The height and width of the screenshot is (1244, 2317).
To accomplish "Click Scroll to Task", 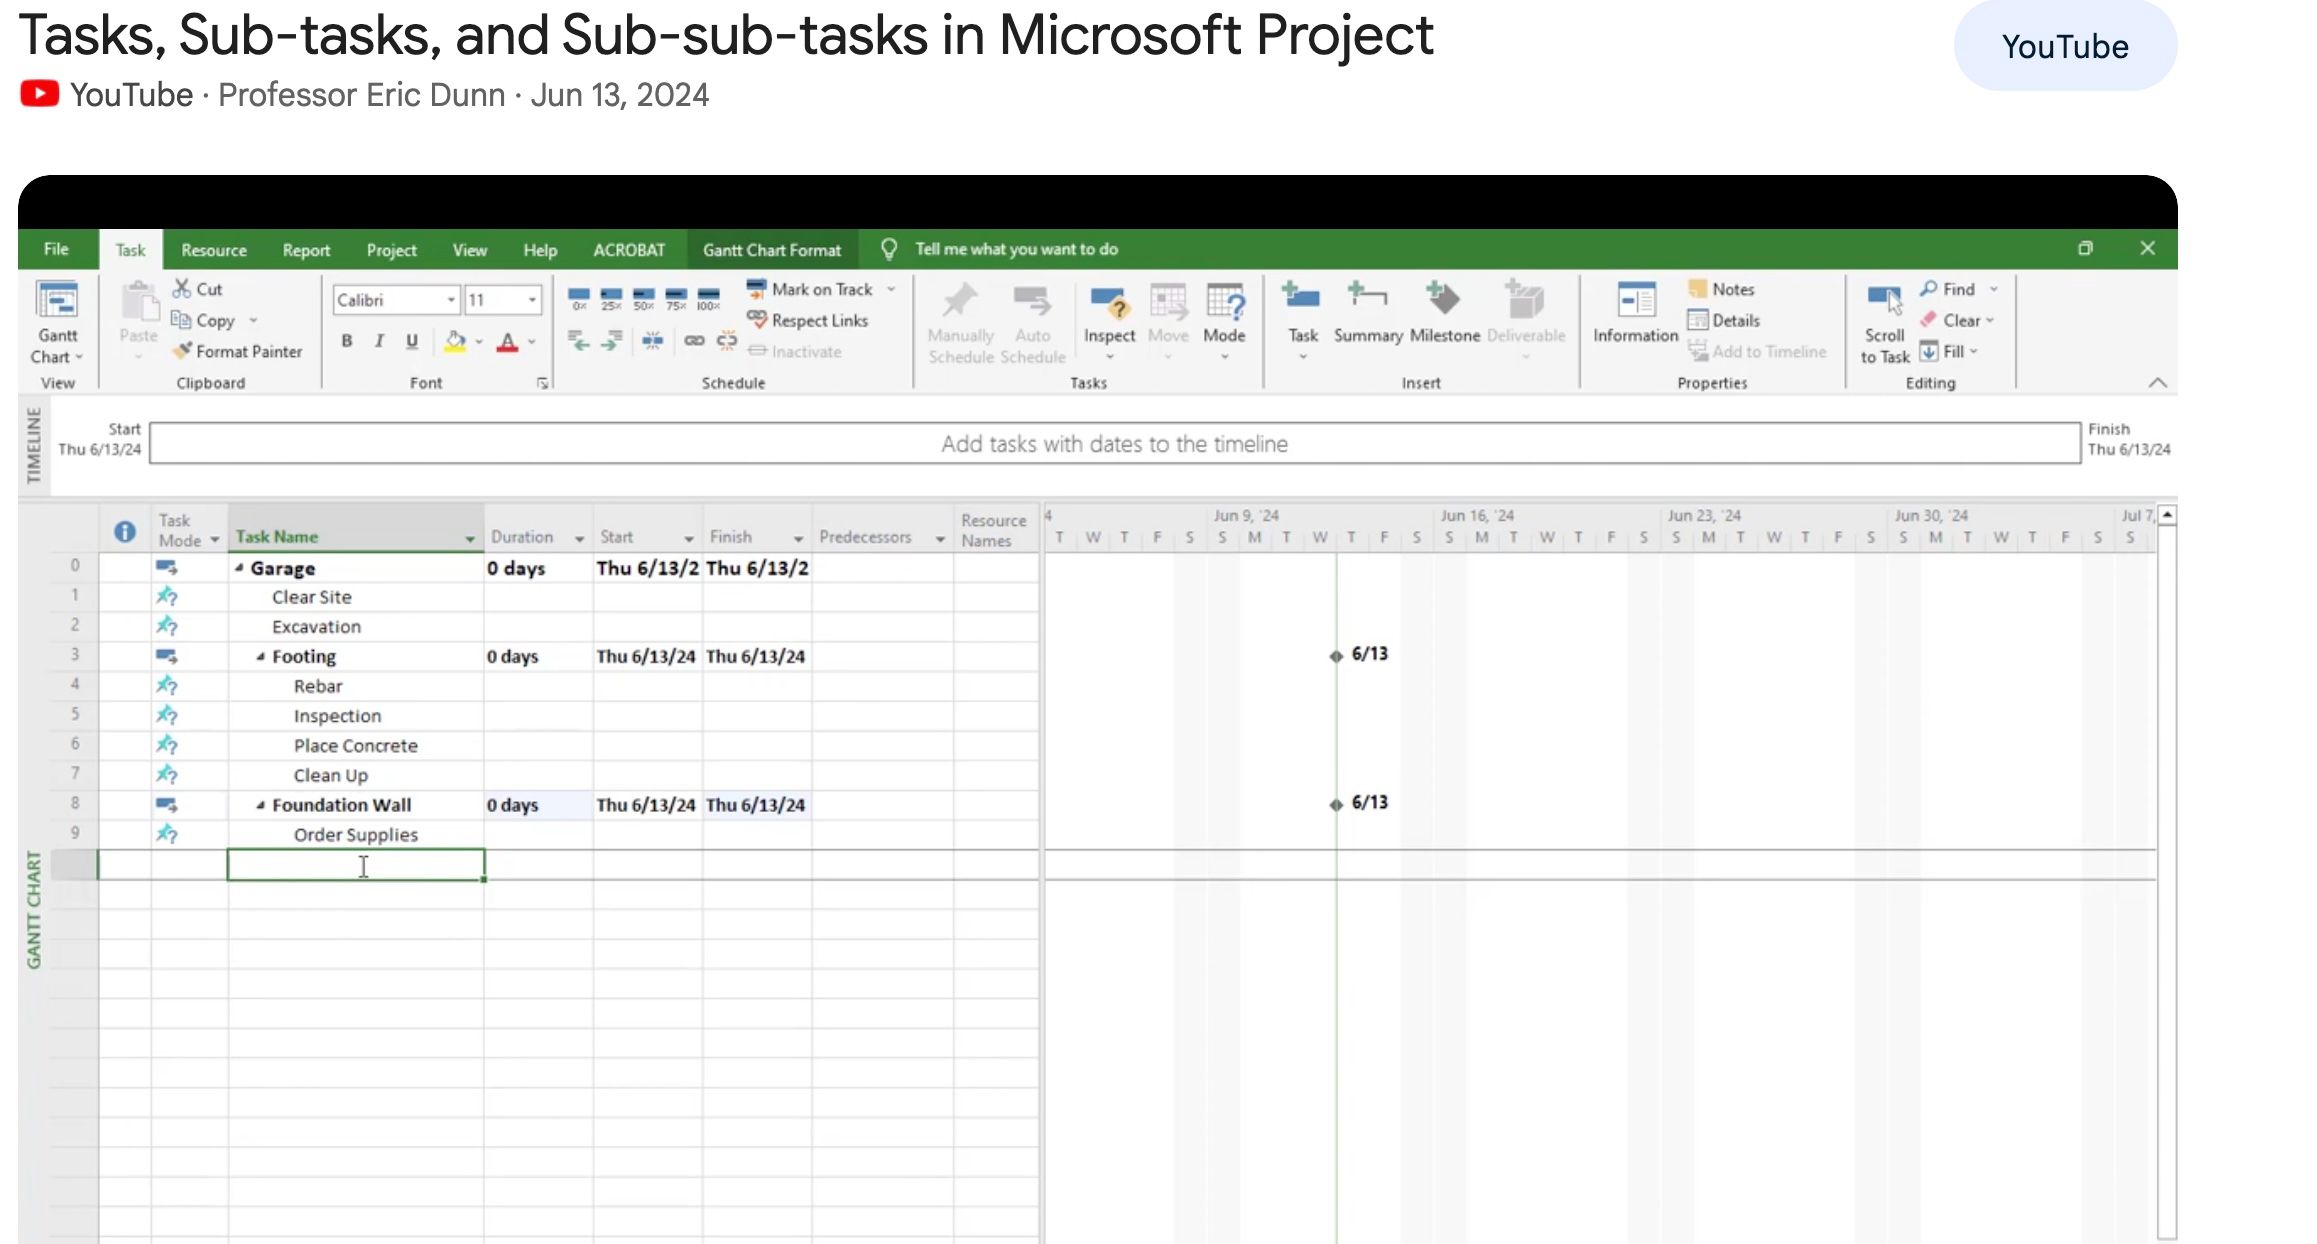I will pyautogui.click(x=1885, y=325).
